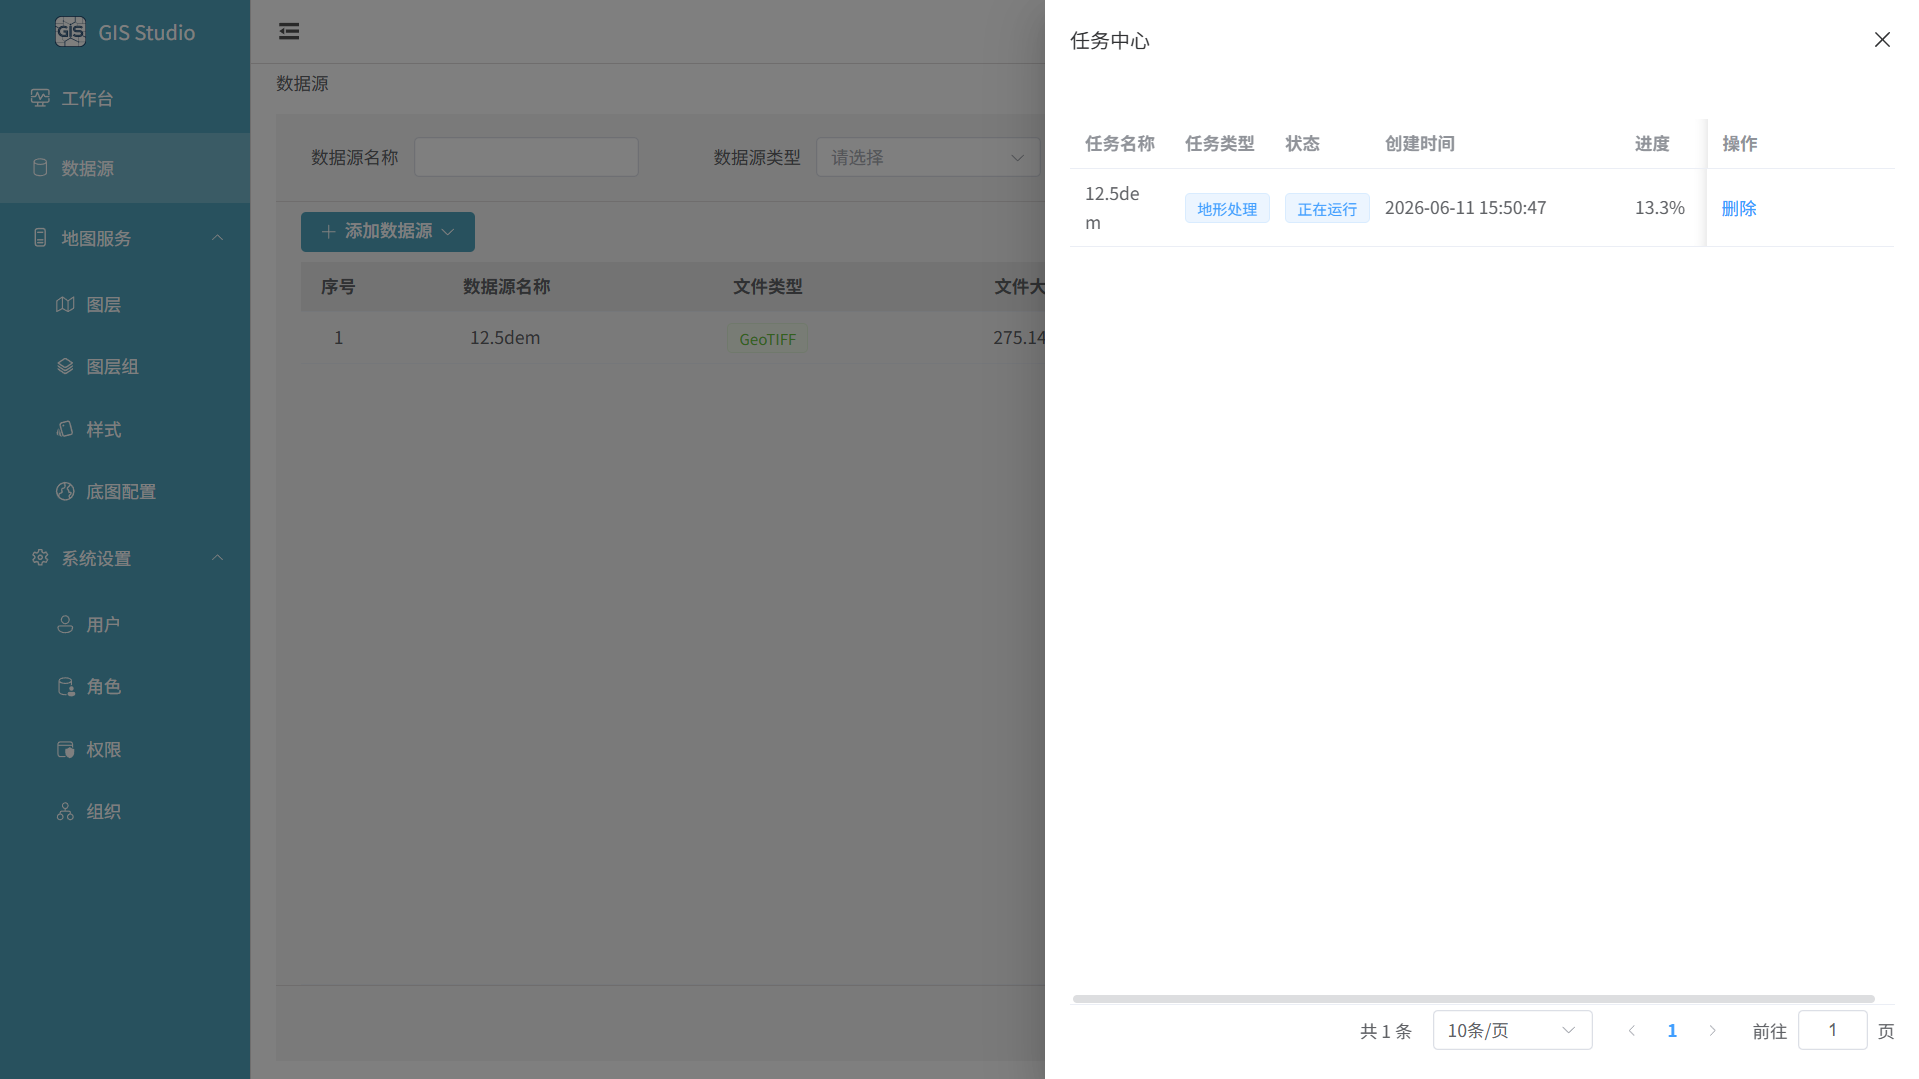Screen dimensions: 1919x1079
Task: Click the 组织 organization icon
Action: pyautogui.click(x=65, y=811)
